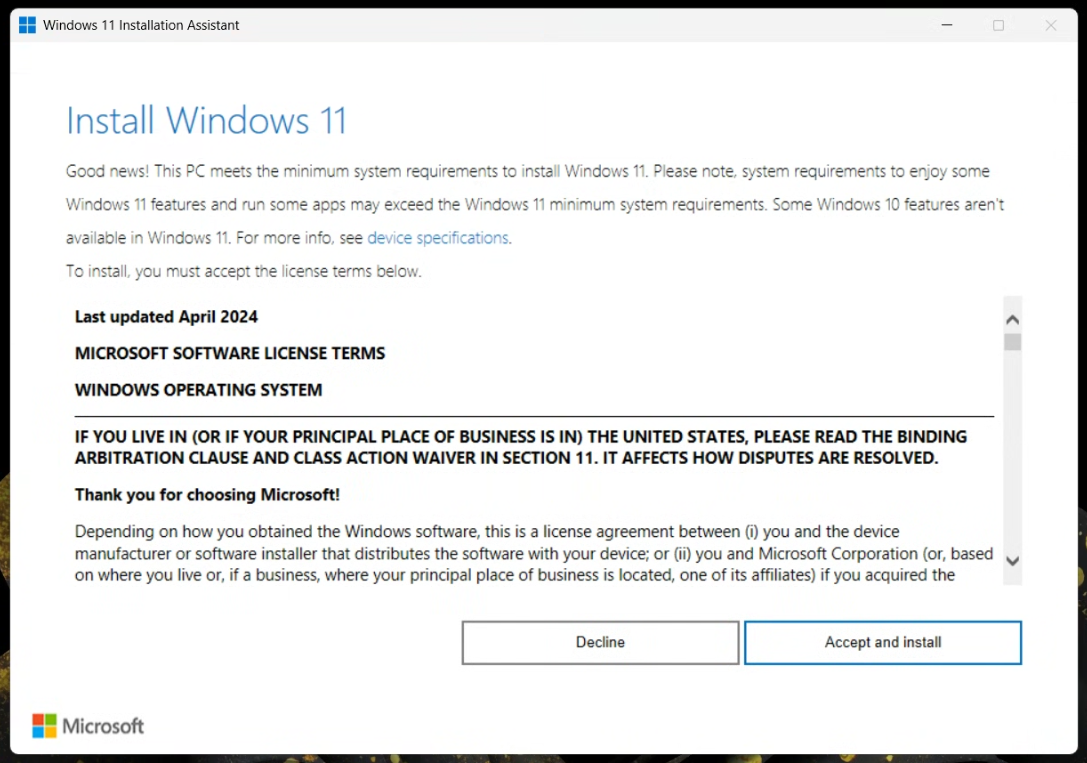Click the Windows logo in title bar
This screenshot has height=763, width=1087.
pyautogui.click(x=27, y=25)
